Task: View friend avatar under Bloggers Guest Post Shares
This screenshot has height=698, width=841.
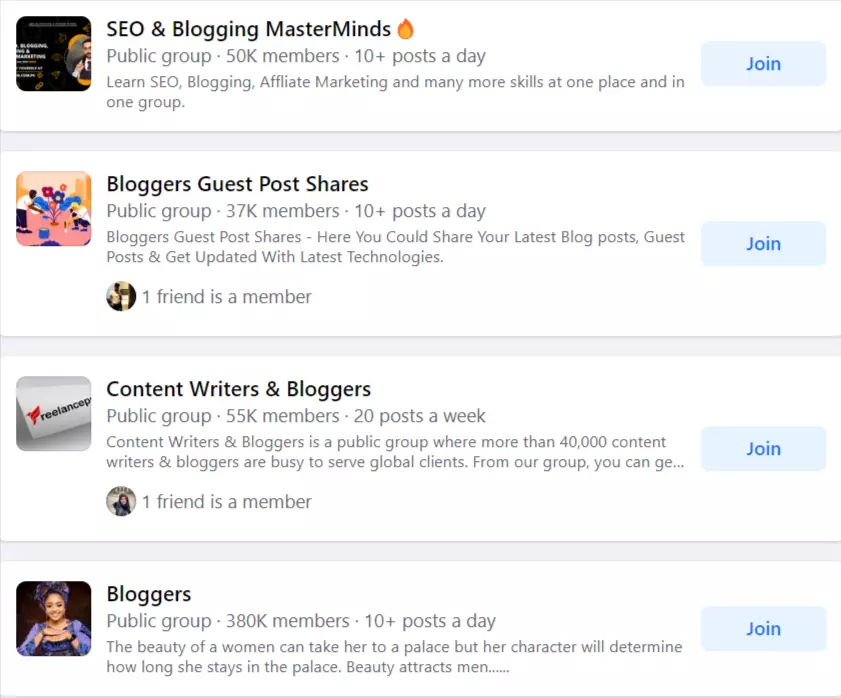Action: [x=121, y=296]
